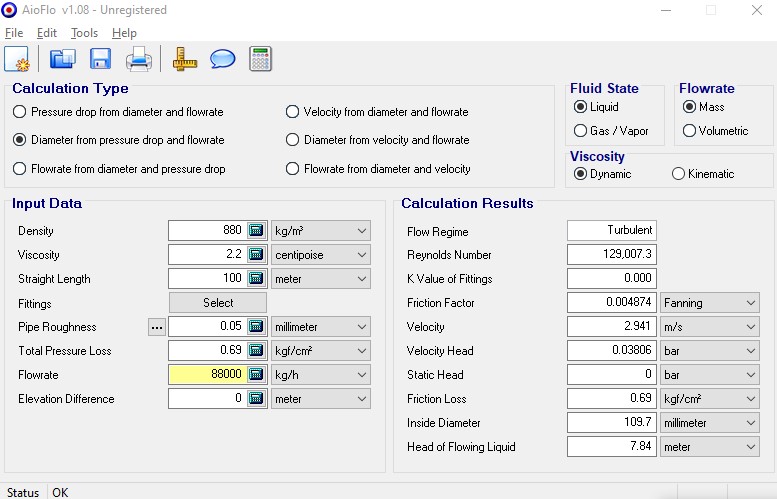Switch flowrate type to Volumetric

tap(689, 131)
